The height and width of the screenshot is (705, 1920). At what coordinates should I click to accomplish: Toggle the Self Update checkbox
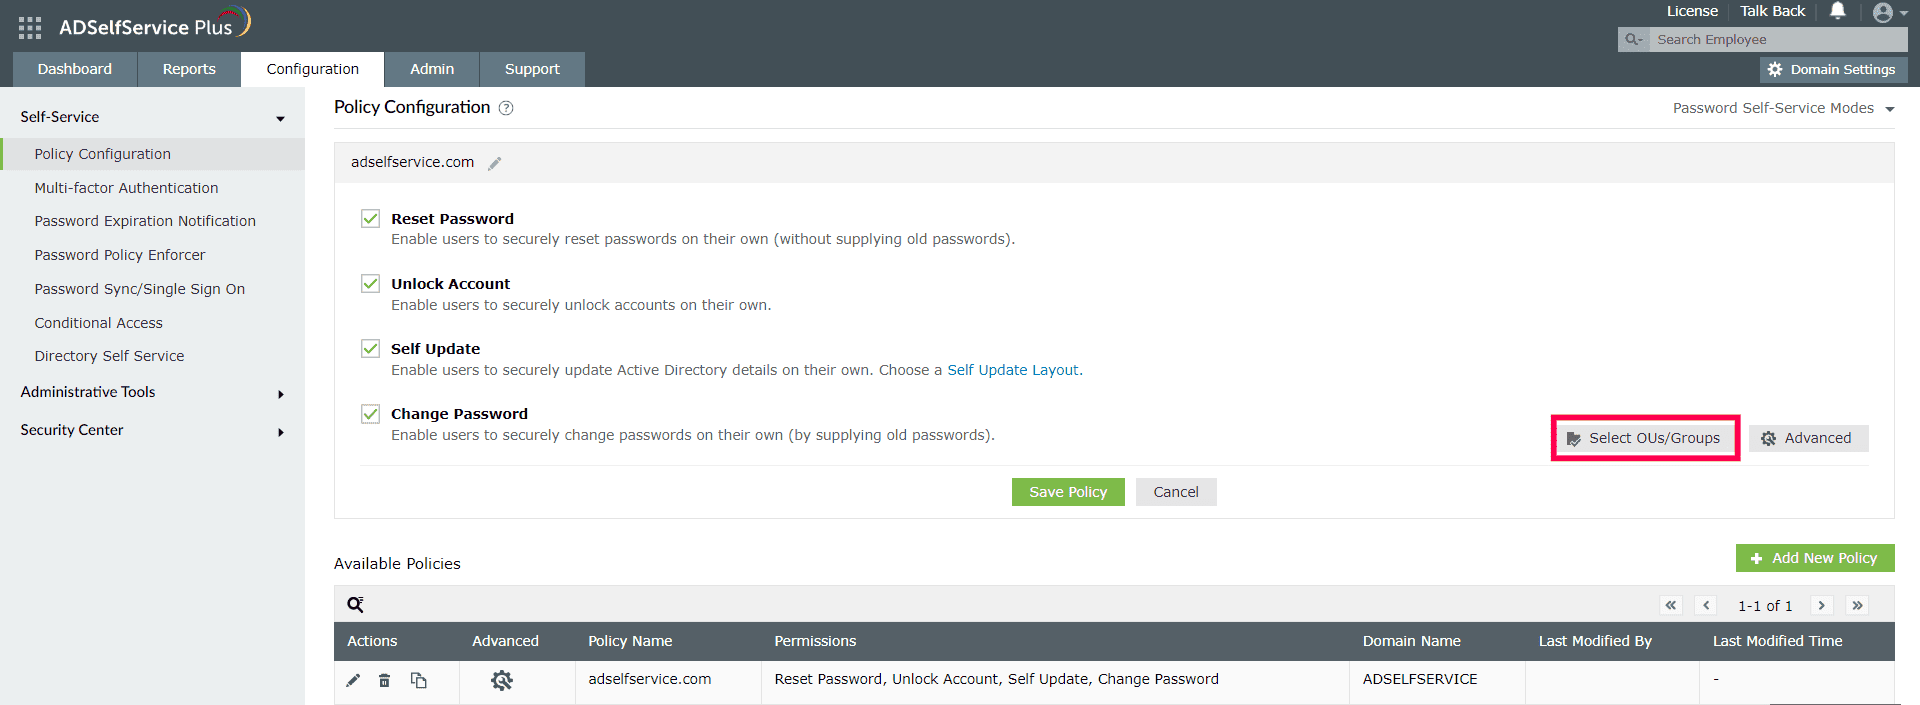pos(370,348)
